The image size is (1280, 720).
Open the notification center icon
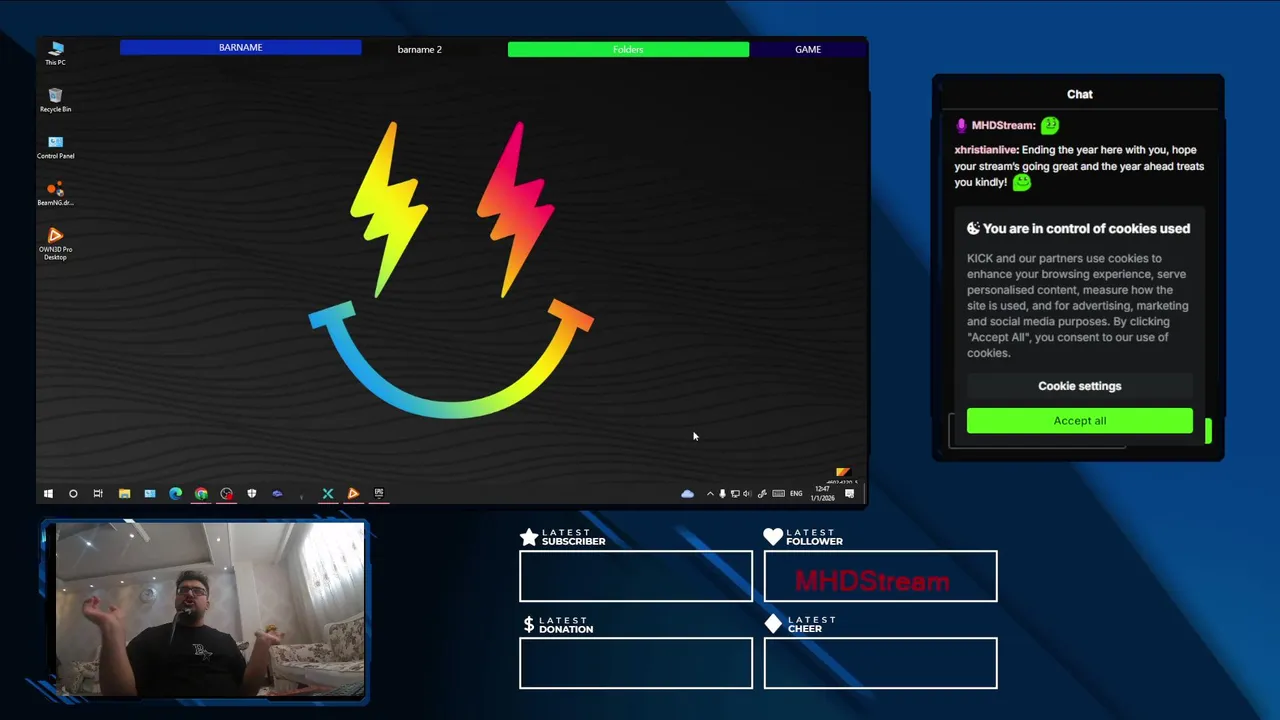tap(849, 494)
